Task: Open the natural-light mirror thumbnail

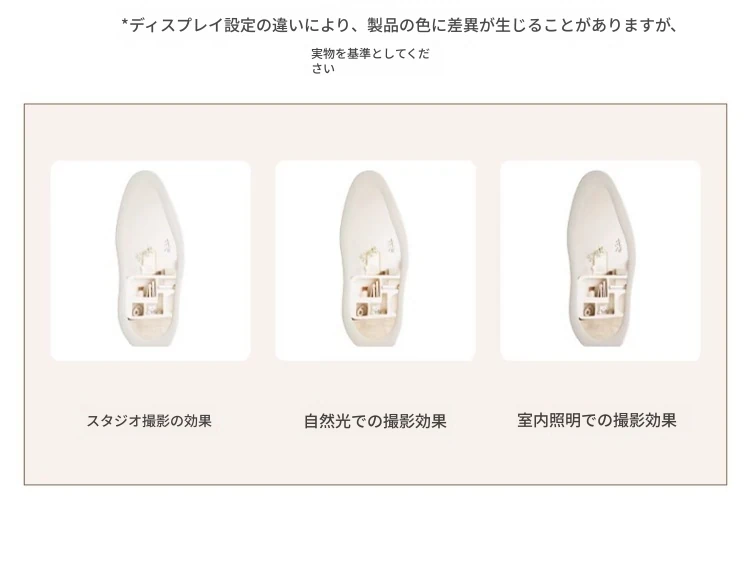Action: (x=375, y=261)
